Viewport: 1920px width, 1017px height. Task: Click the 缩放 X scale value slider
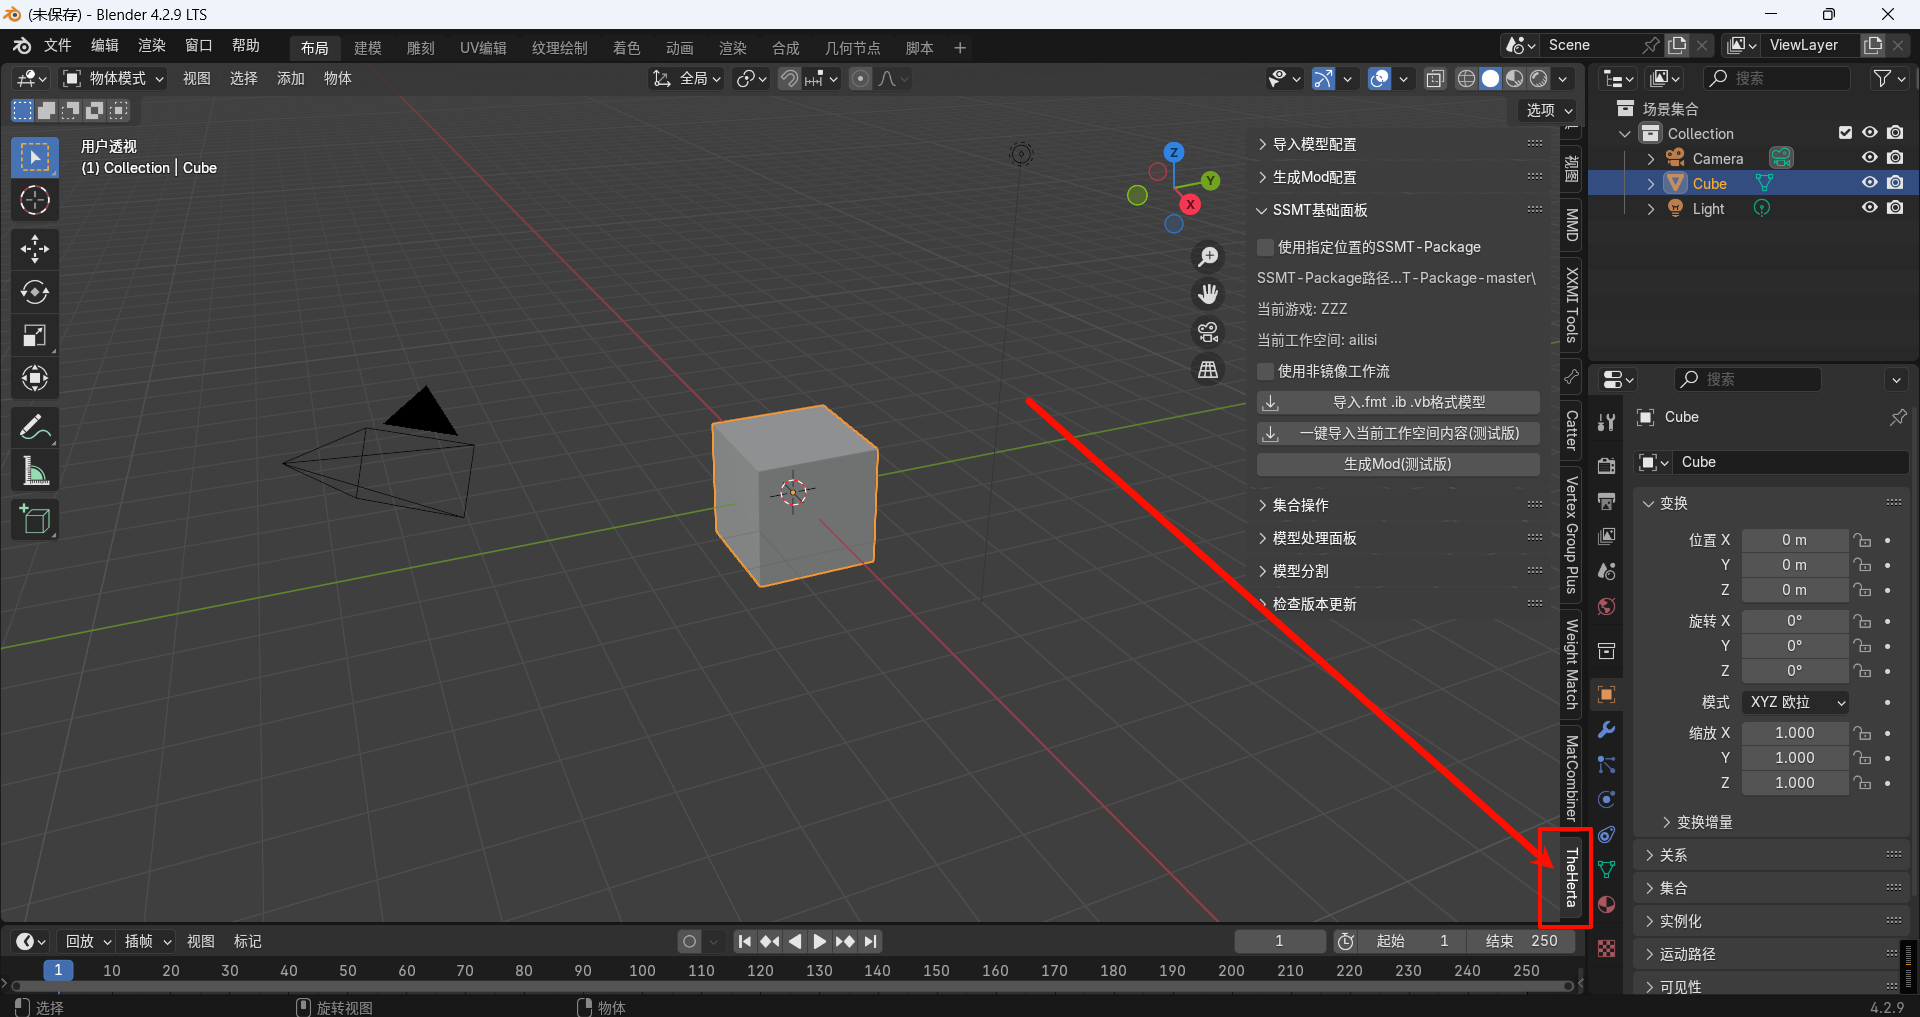click(x=1795, y=733)
